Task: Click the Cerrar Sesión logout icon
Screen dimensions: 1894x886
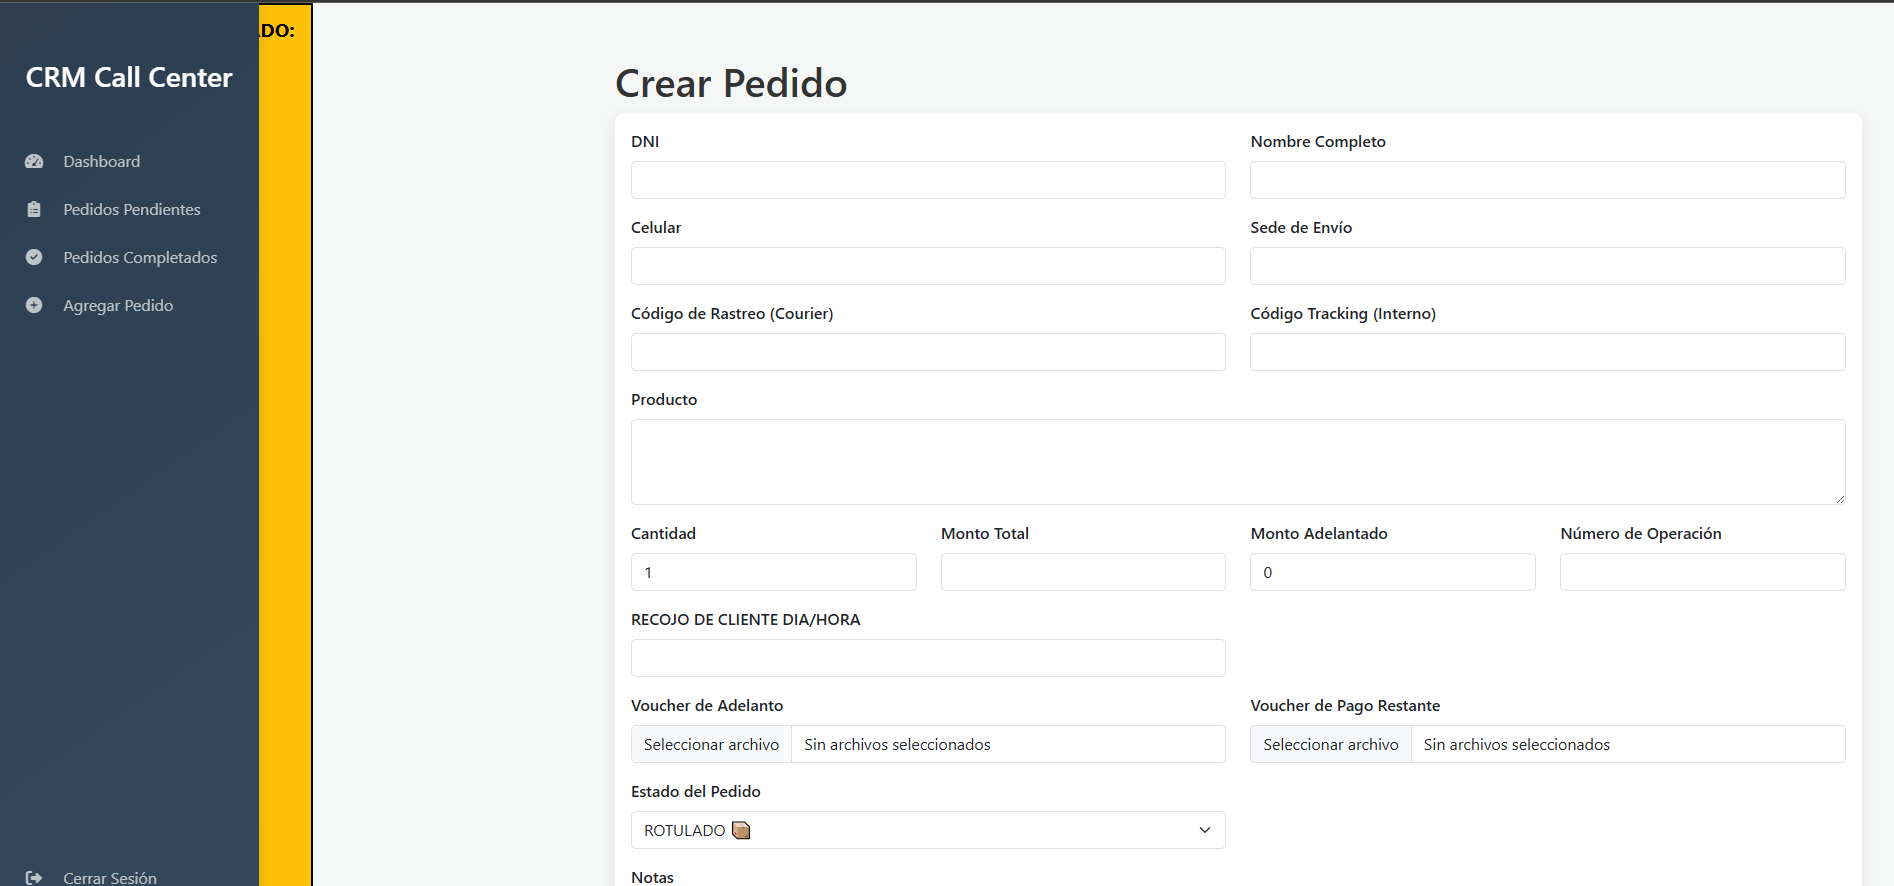Action: pos(34,877)
